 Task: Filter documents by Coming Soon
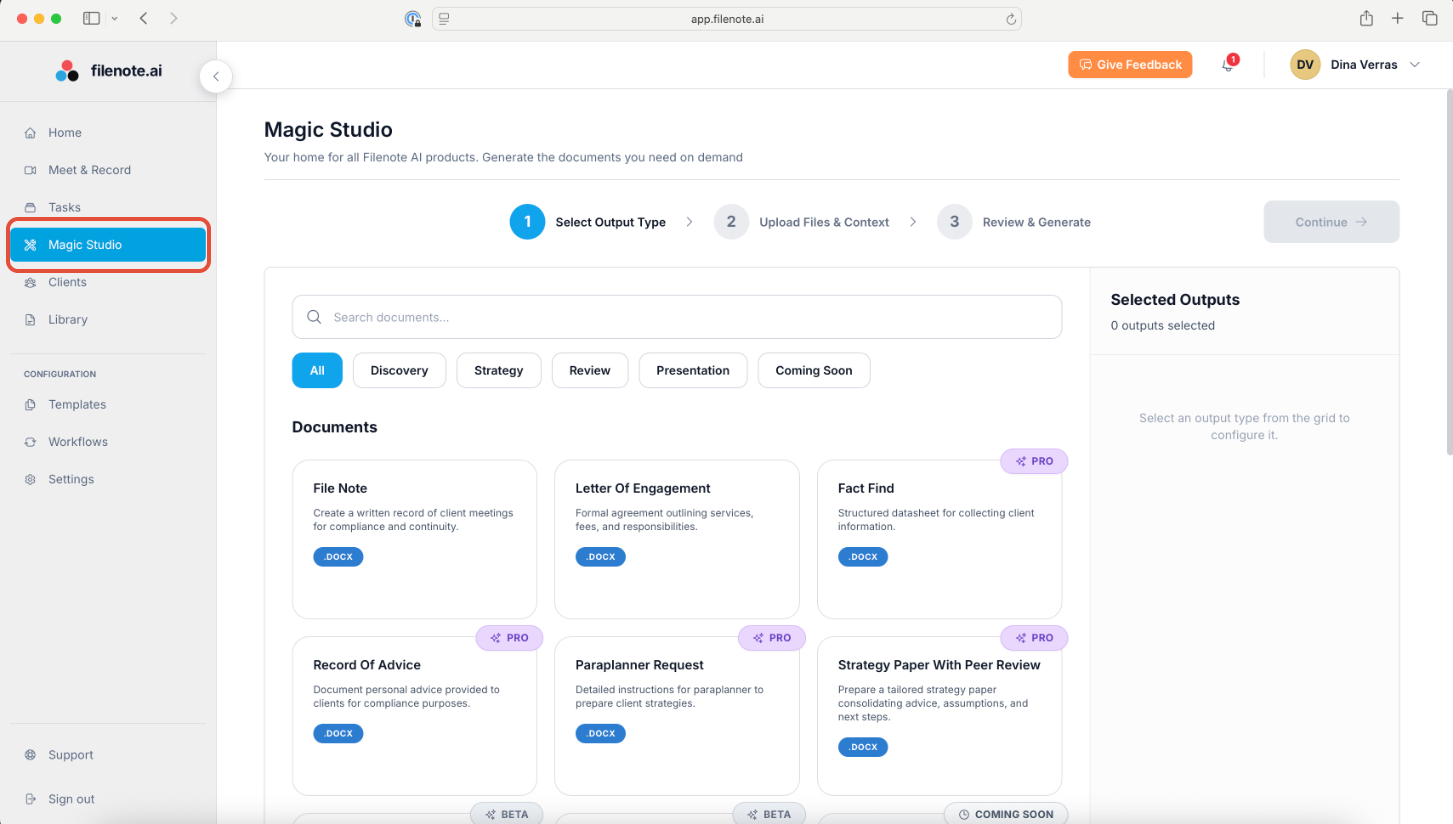point(814,370)
